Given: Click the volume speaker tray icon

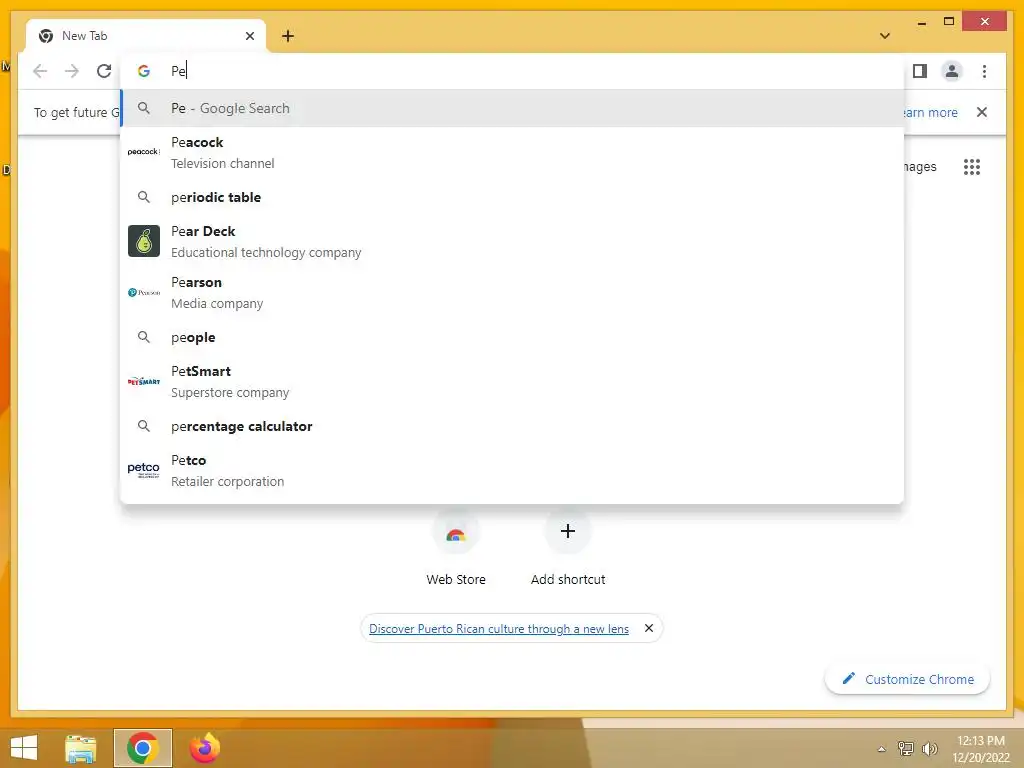Looking at the screenshot, I should (x=929, y=749).
